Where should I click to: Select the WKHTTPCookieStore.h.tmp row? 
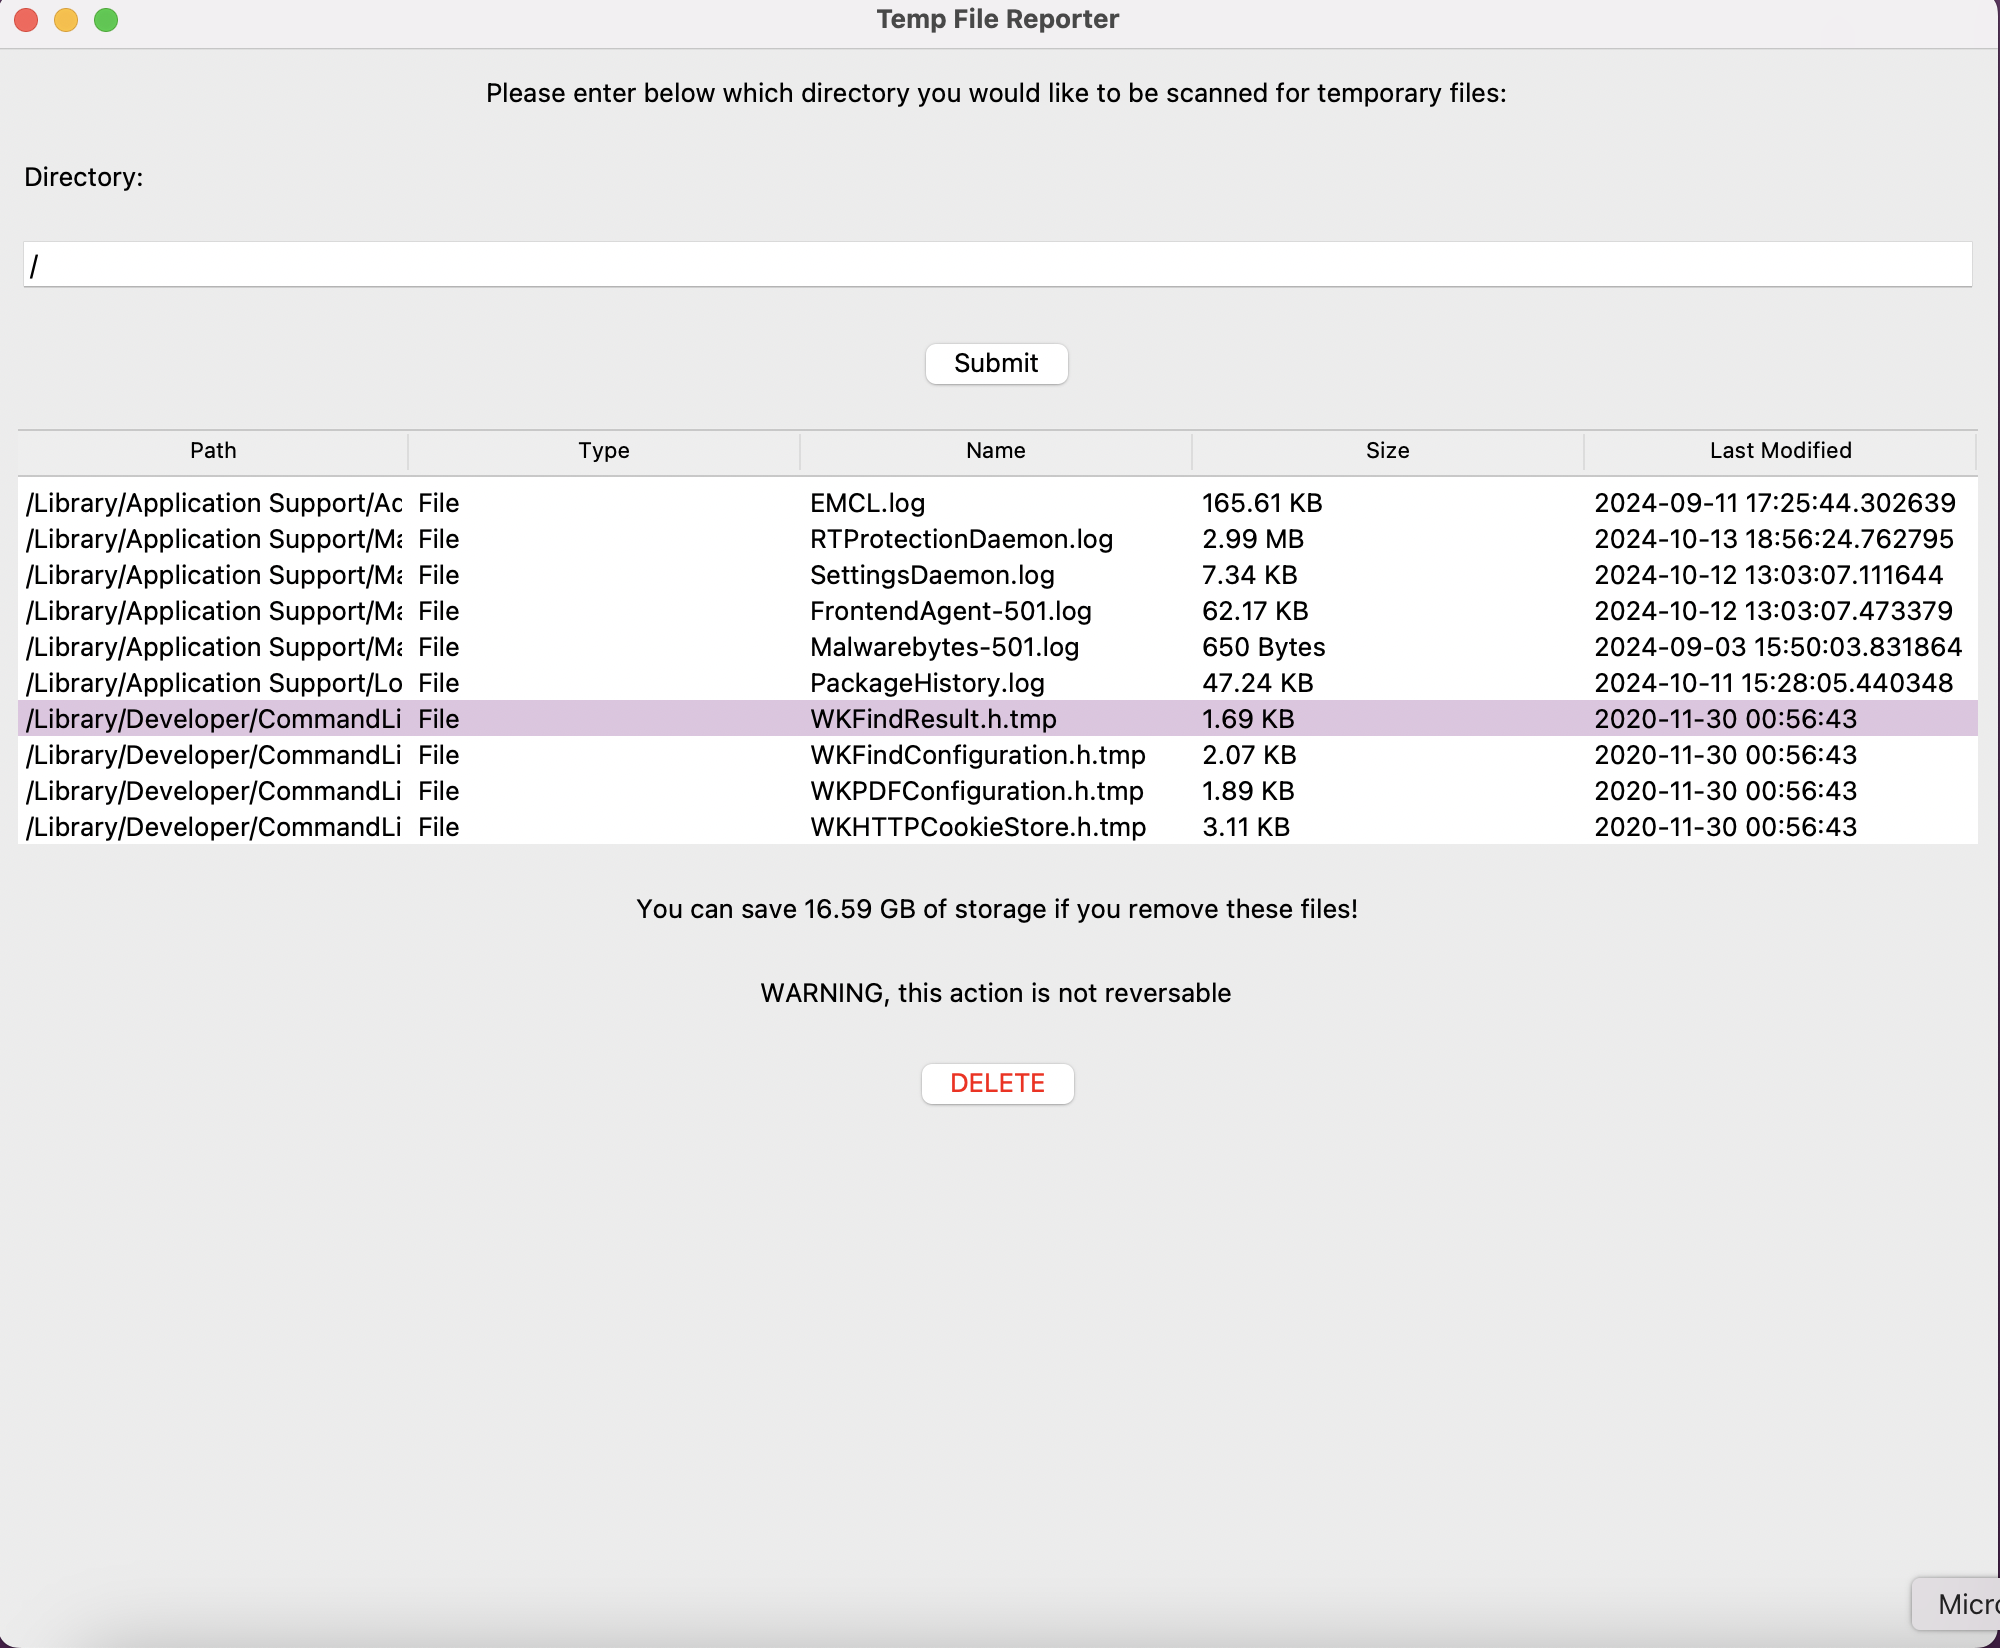(x=997, y=827)
